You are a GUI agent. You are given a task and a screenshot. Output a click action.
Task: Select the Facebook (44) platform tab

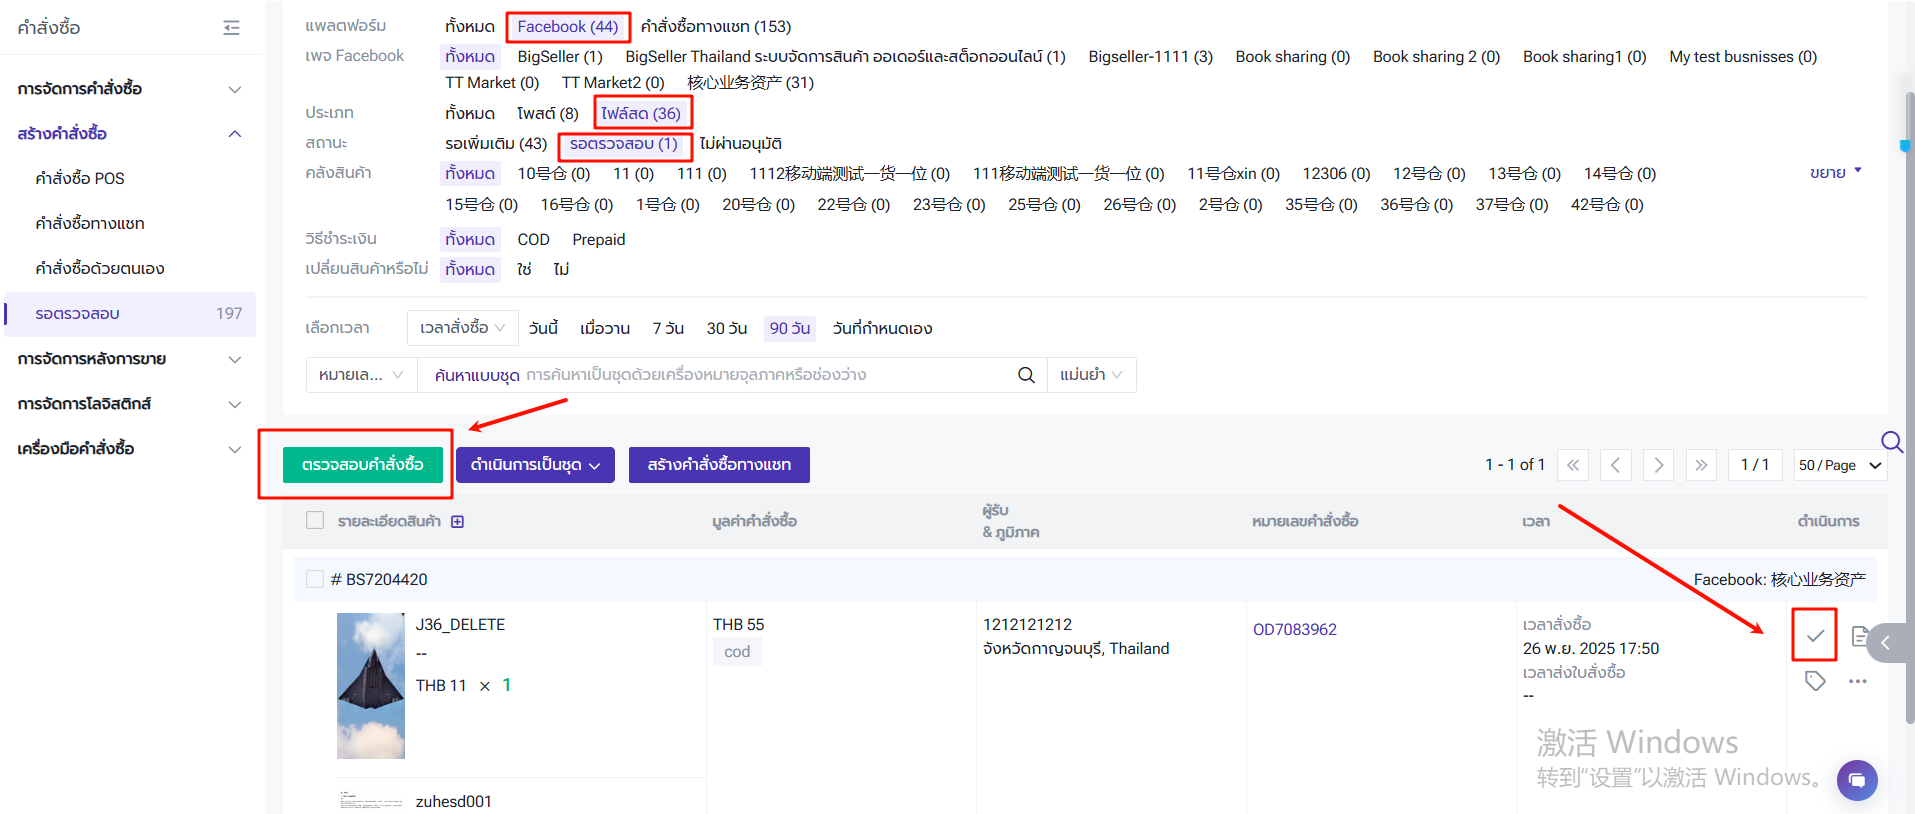[x=567, y=27]
